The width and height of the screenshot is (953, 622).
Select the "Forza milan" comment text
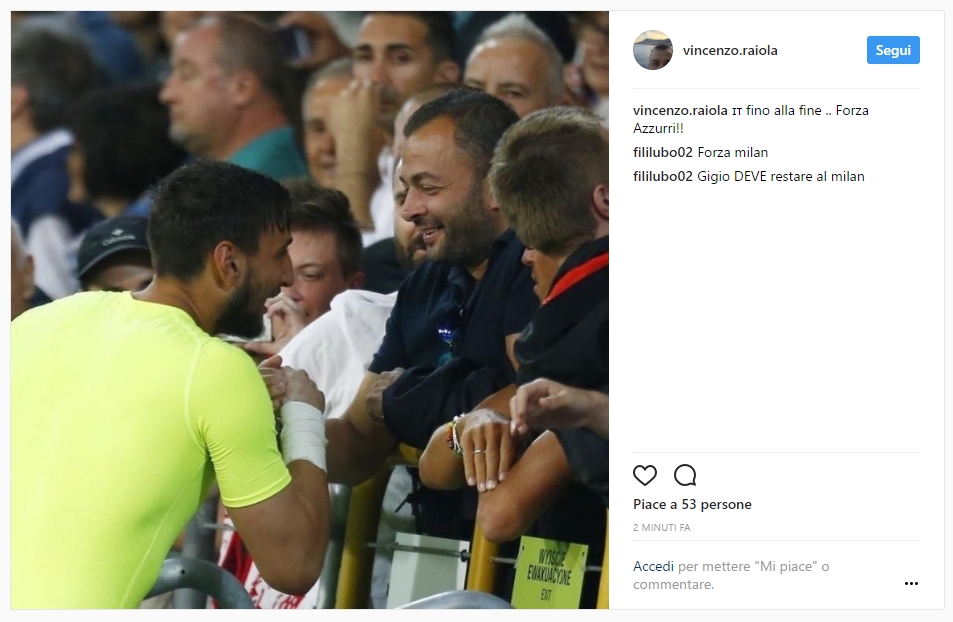click(732, 152)
